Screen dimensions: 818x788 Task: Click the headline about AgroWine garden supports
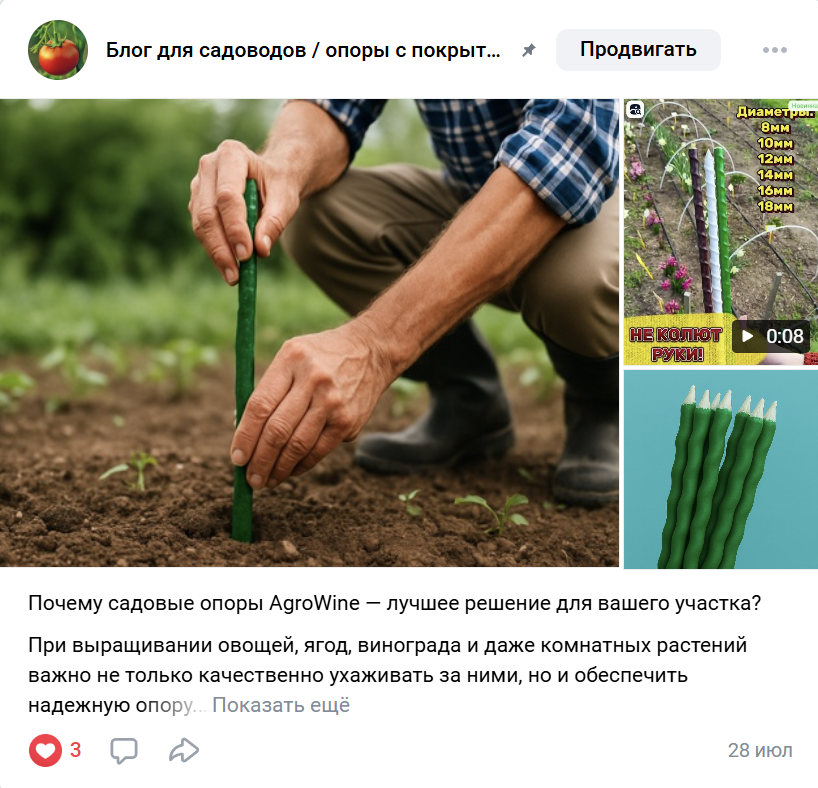tap(394, 603)
